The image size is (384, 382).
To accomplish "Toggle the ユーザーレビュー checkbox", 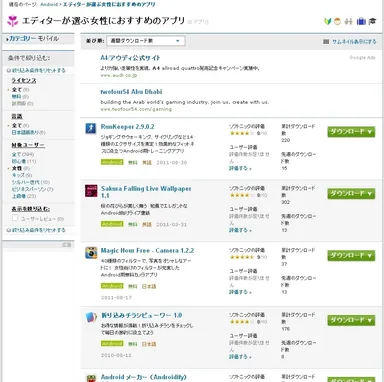I will pos(15,218).
